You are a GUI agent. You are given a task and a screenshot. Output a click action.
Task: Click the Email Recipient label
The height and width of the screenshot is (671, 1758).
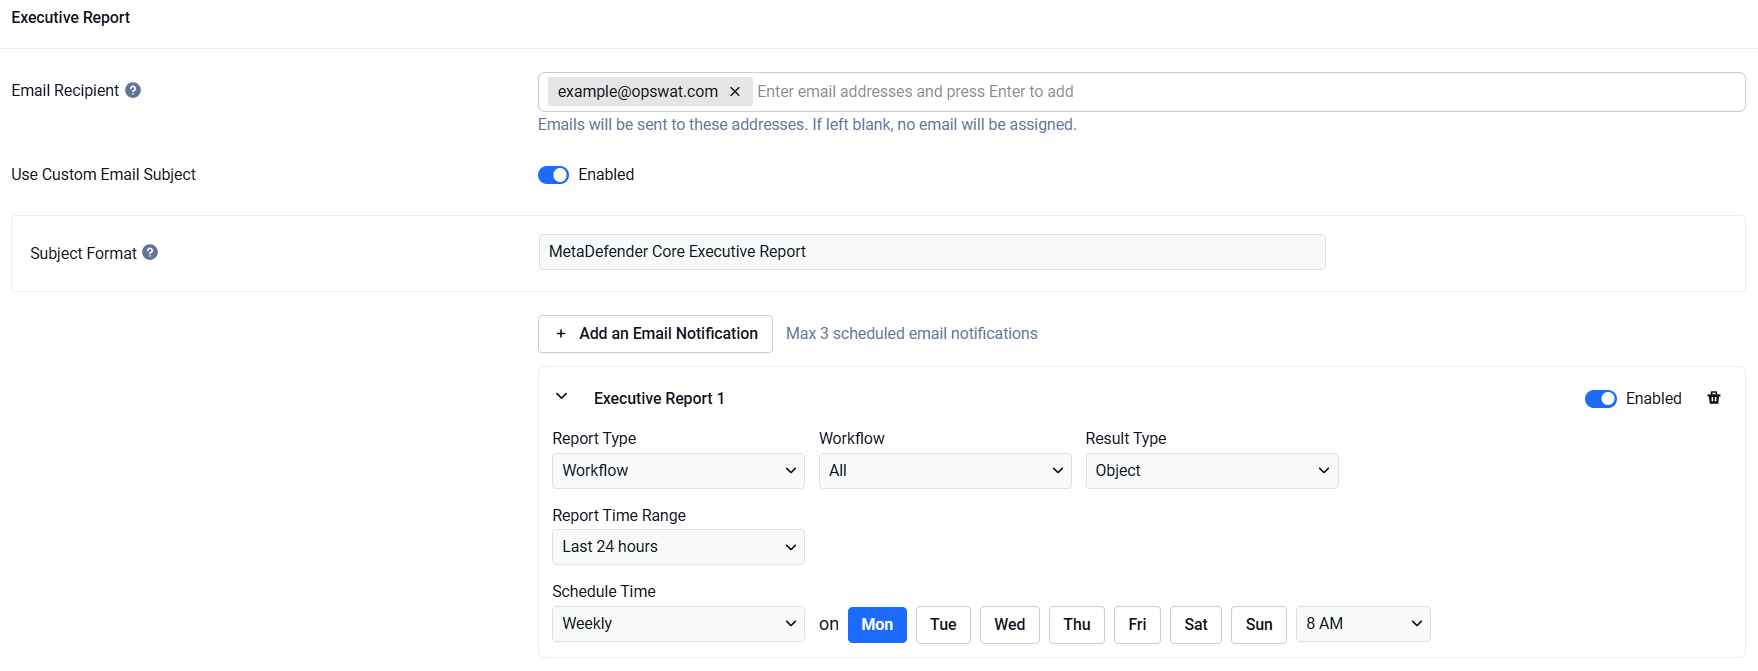coord(65,91)
